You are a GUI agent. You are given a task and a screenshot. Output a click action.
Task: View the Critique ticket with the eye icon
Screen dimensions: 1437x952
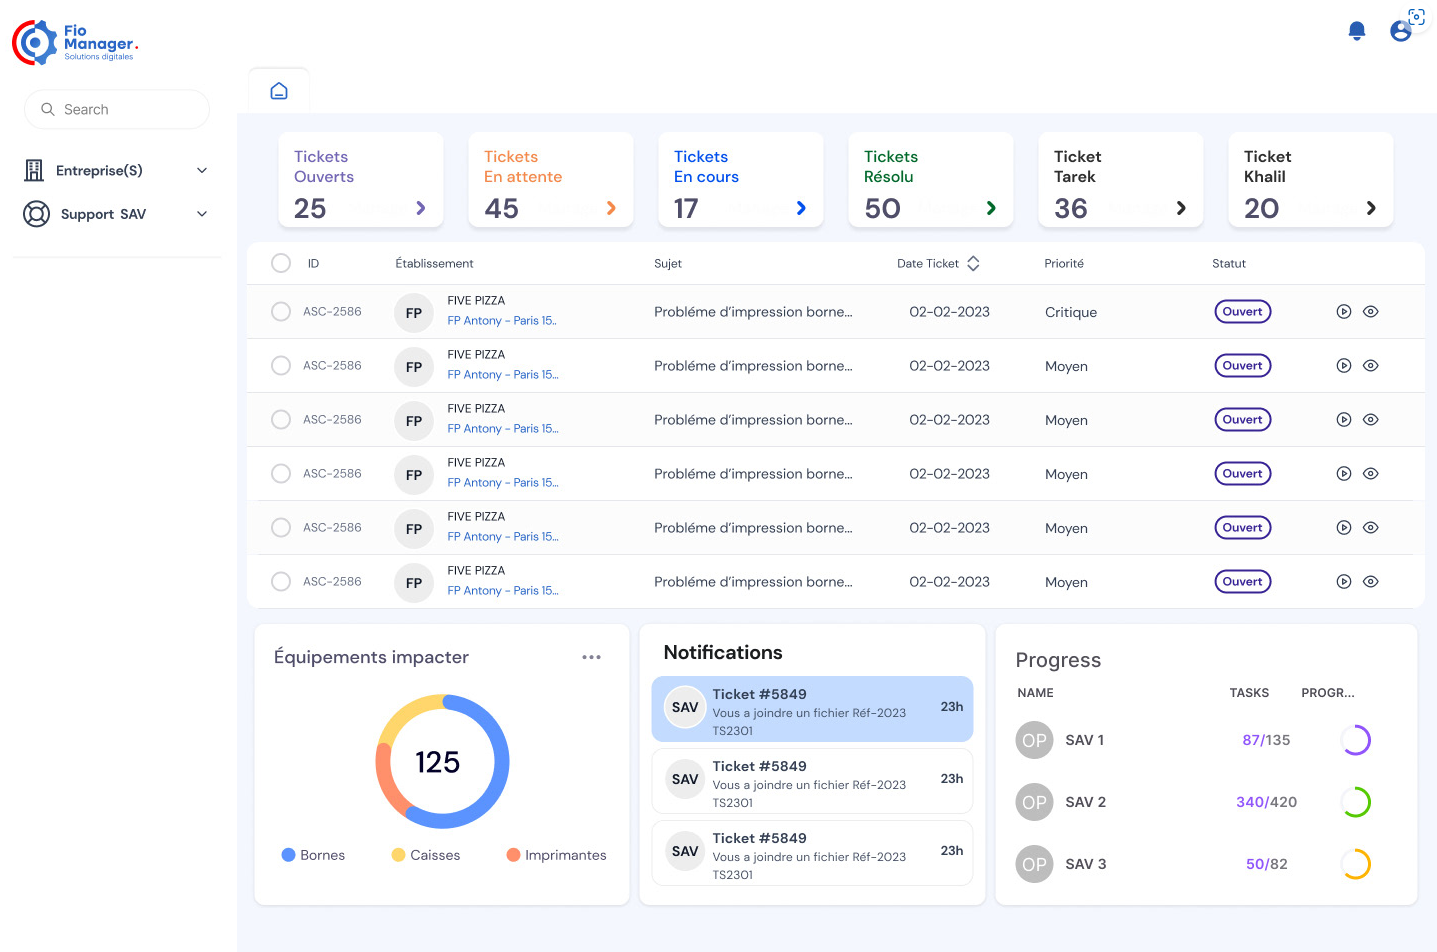coord(1371,312)
